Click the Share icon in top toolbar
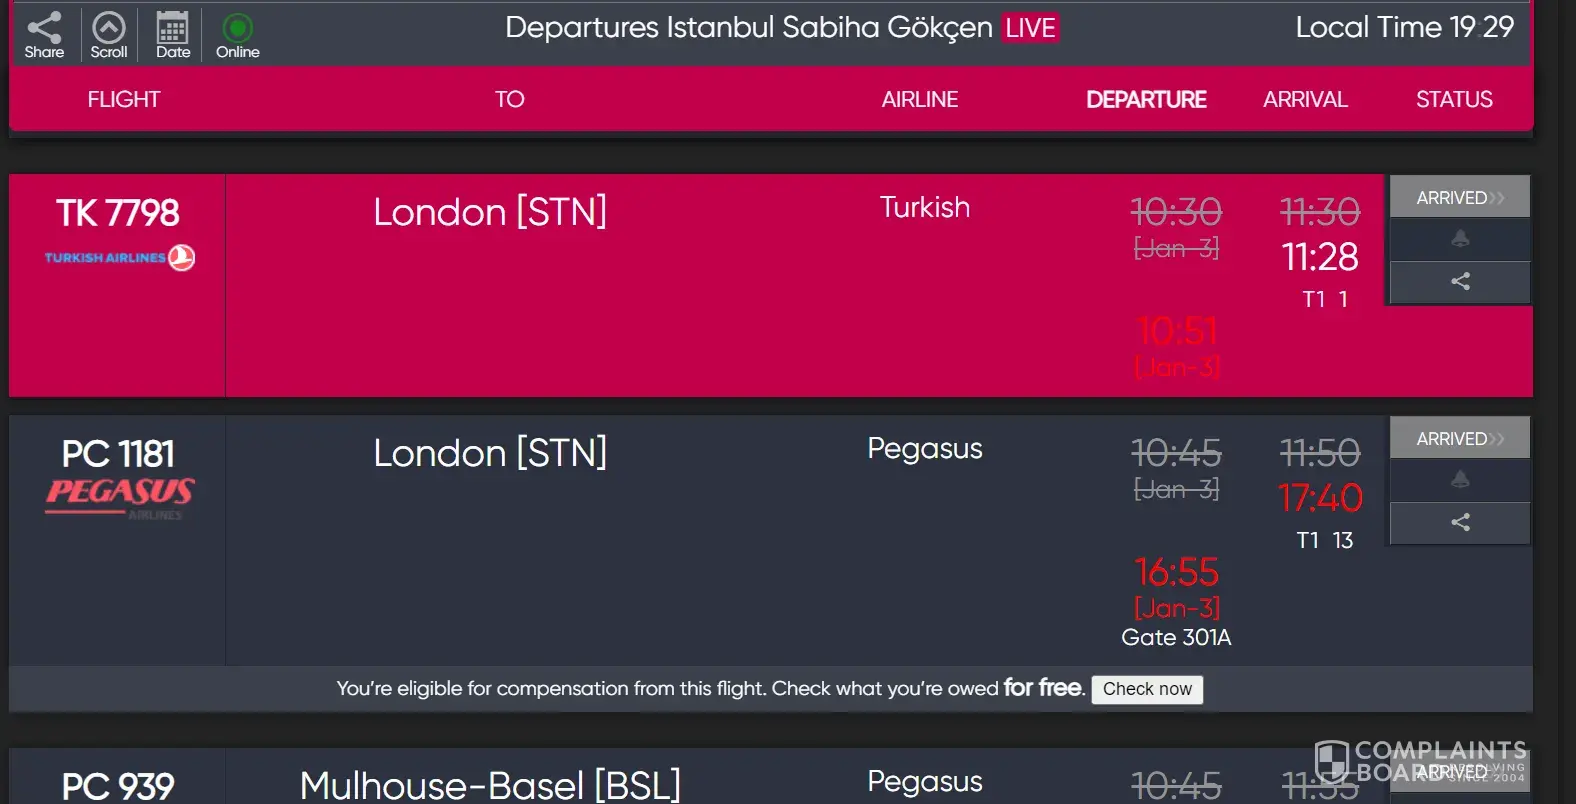 [x=44, y=34]
